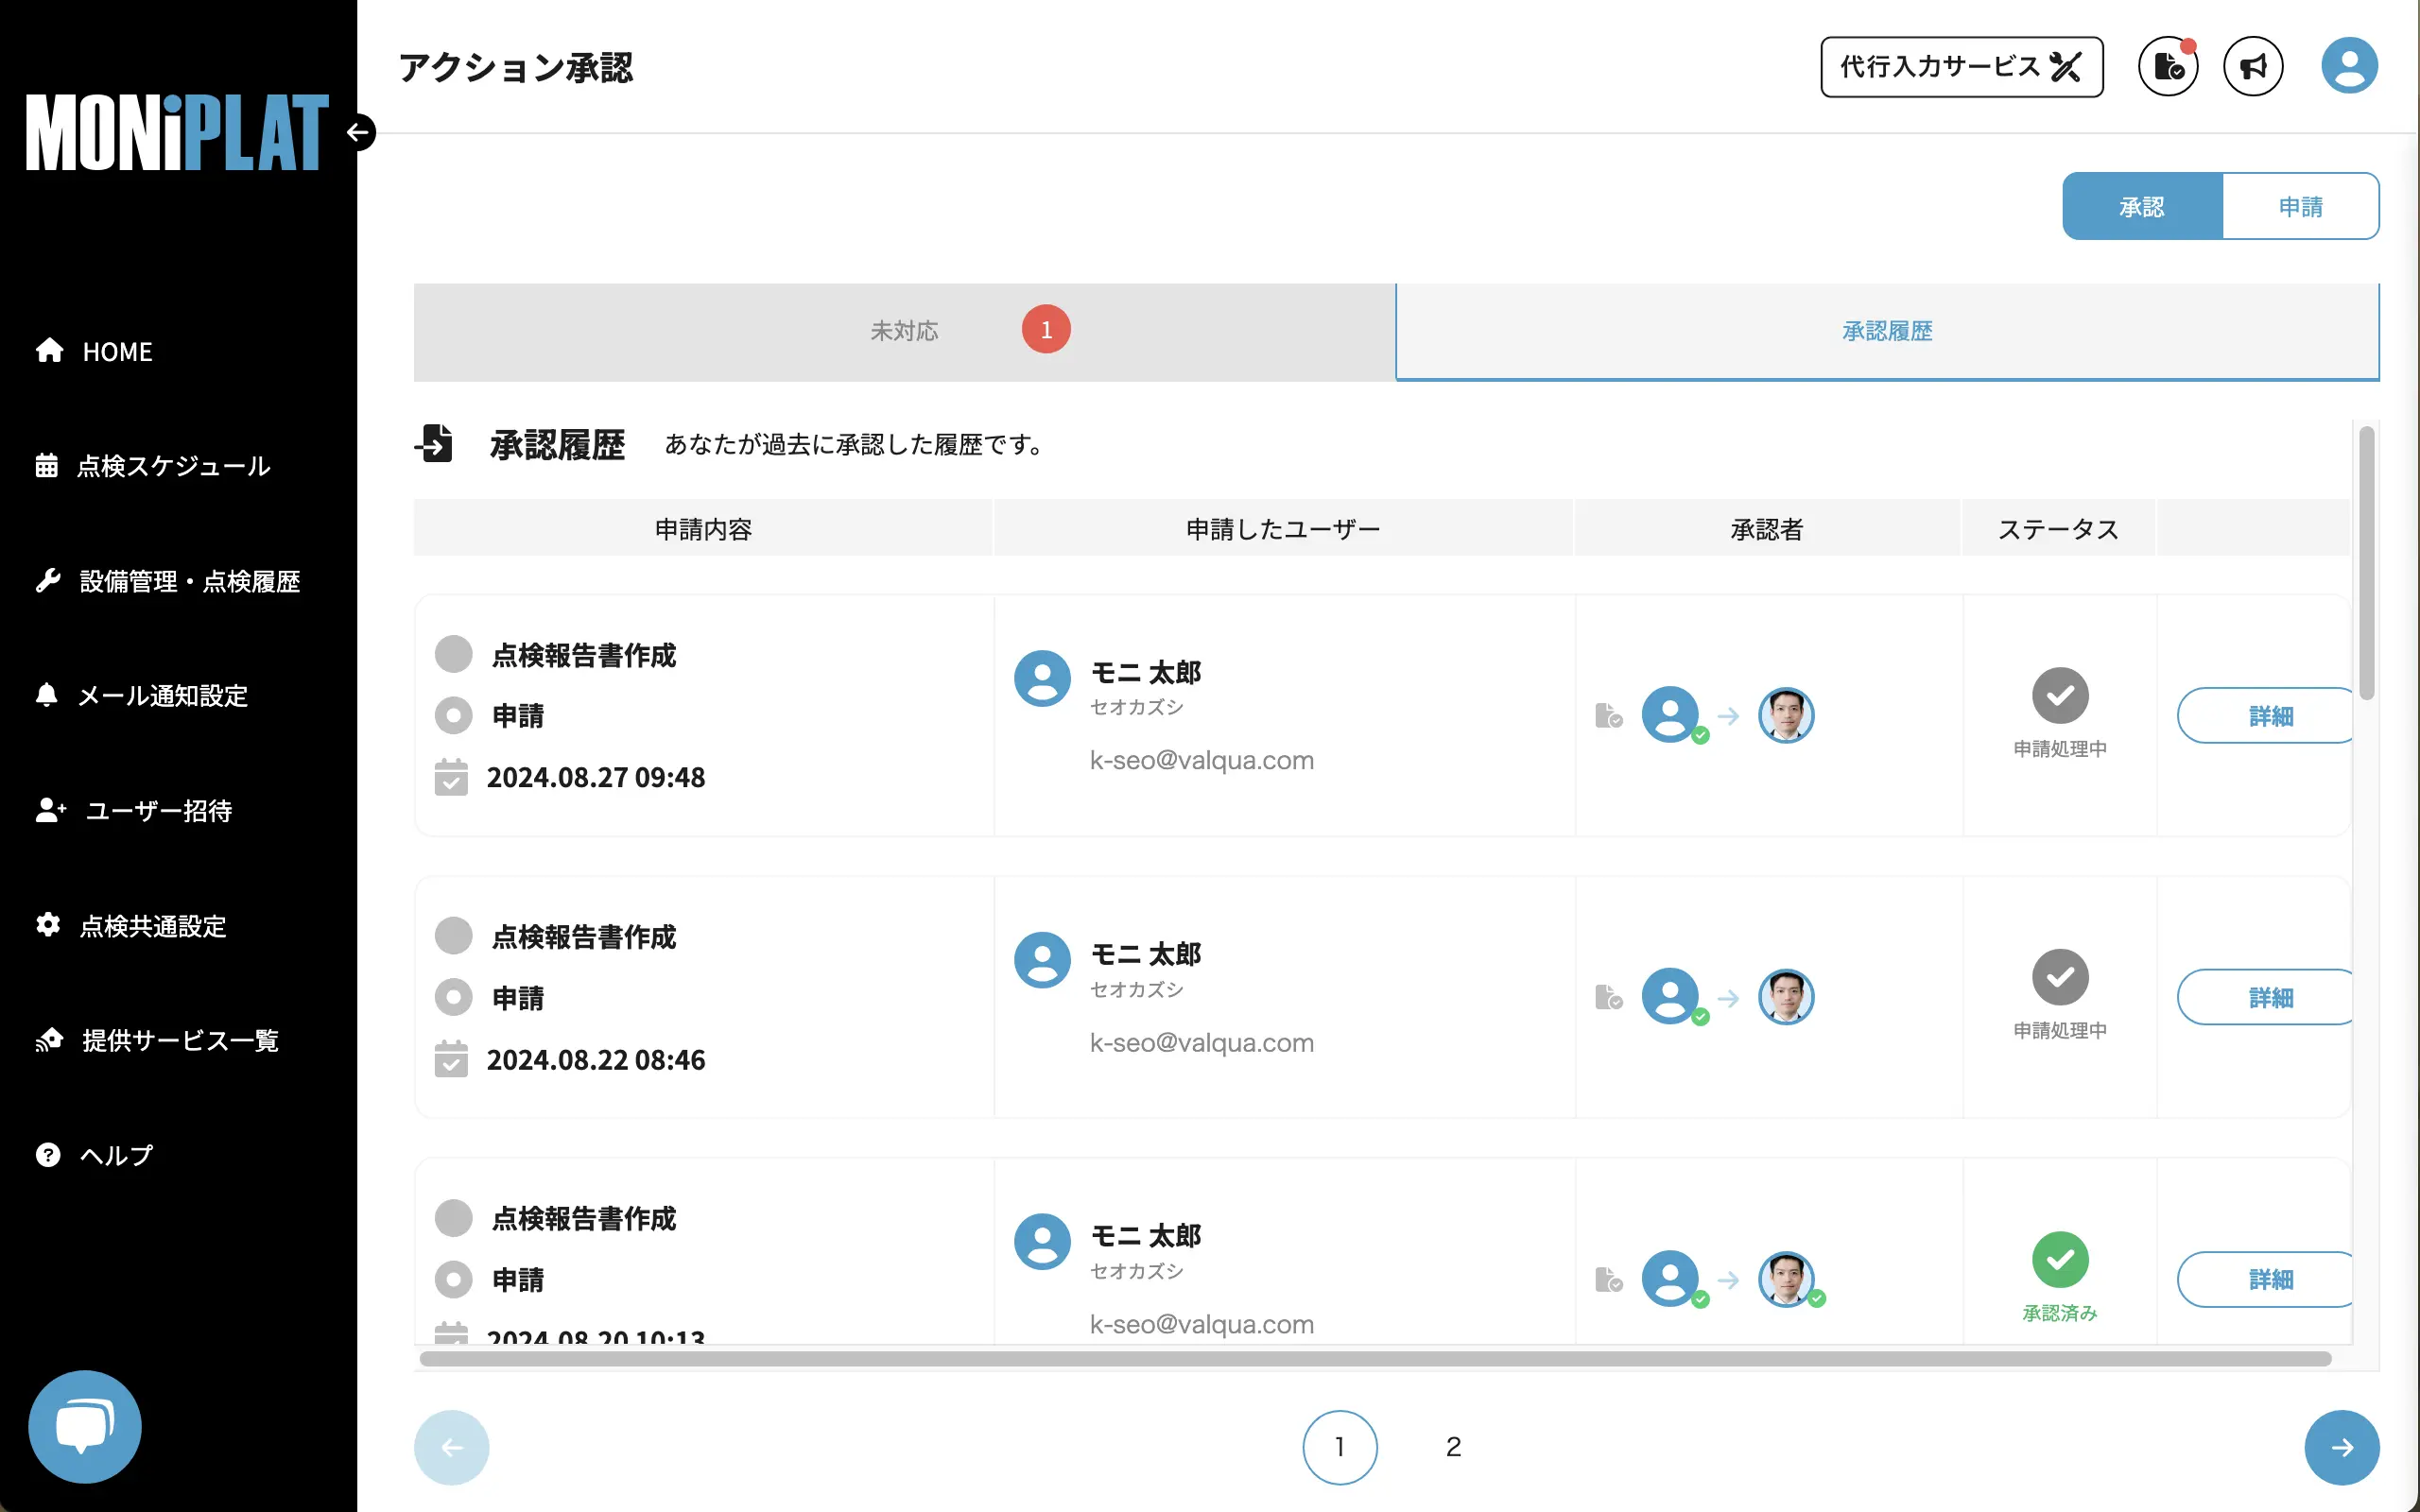Switch to the 未対応 tab
Screen dimensions: 2420x1512
point(905,331)
